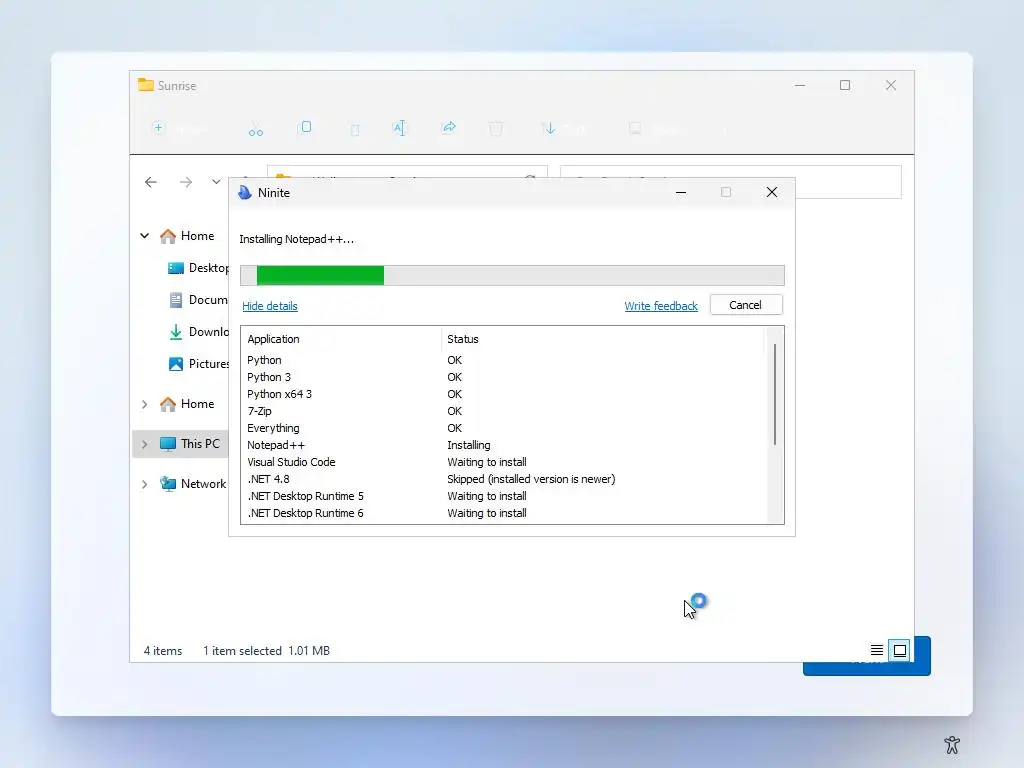Image resolution: width=1024 pixels, height=768 pixels.
Task: Click the Sunrise folder icon in title bar
Action: coord(146,86)
